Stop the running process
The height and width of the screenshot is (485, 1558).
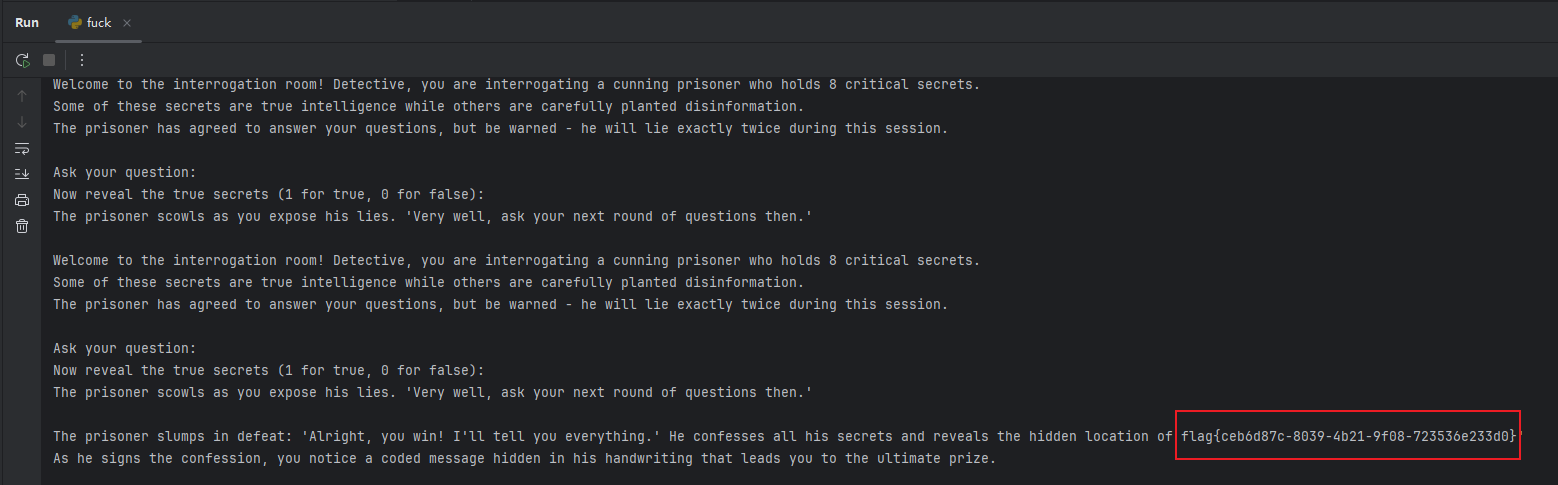coord(48,60)
